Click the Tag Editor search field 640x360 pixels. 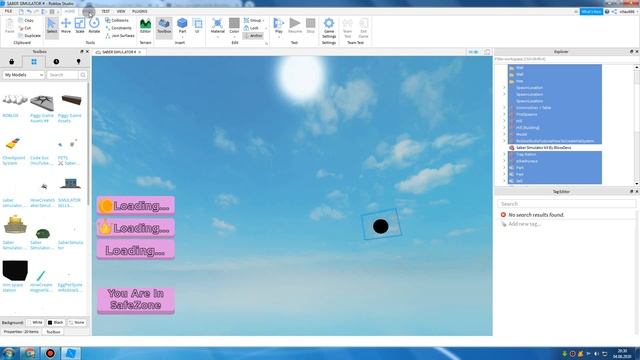tap(566, 204)
